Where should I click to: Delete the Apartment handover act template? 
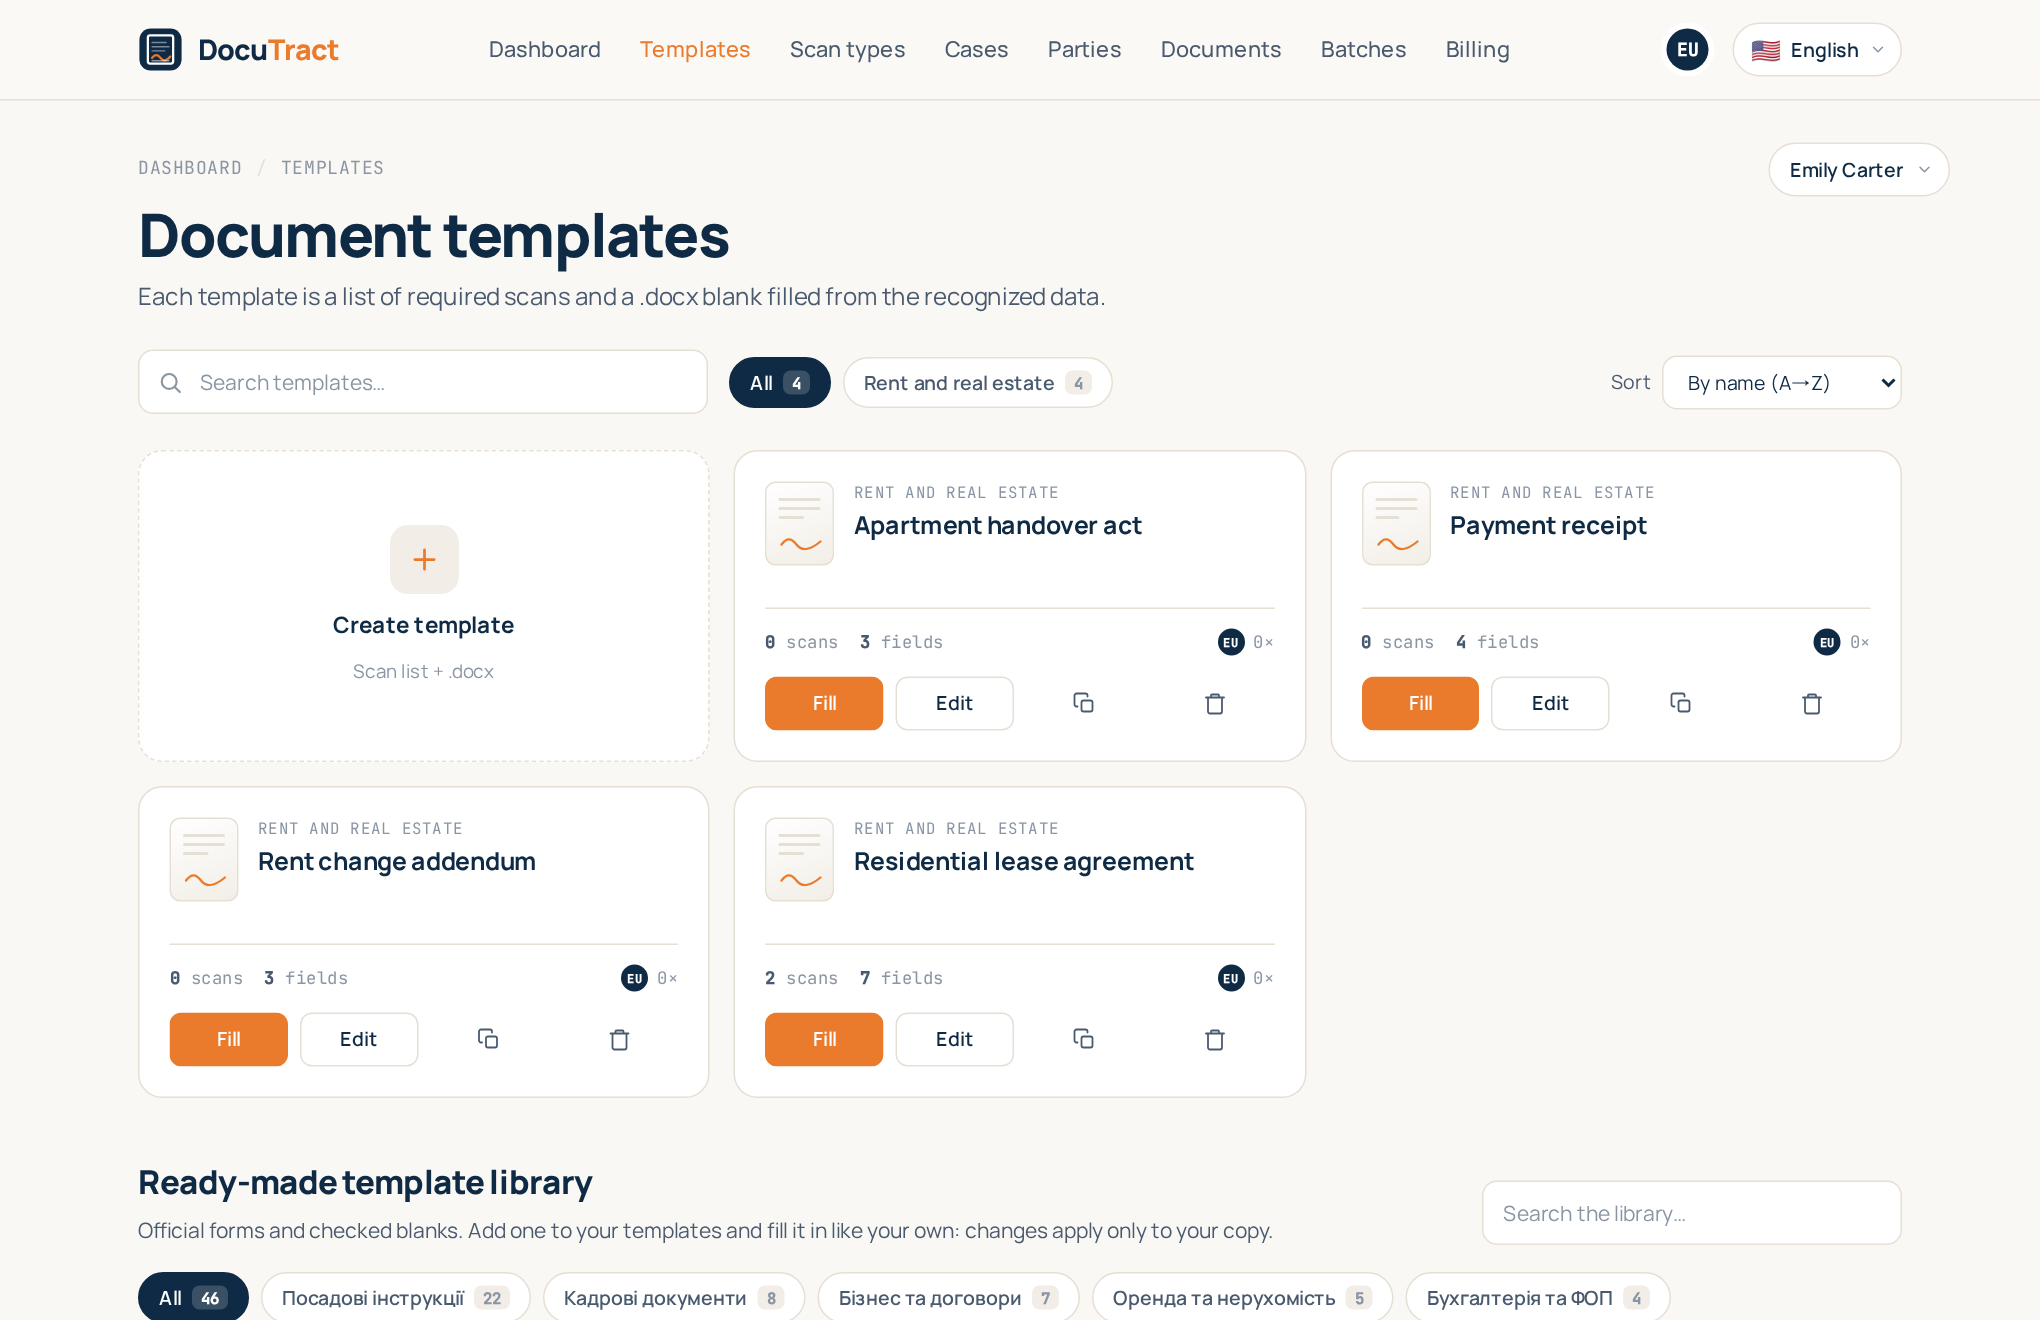1215,703
